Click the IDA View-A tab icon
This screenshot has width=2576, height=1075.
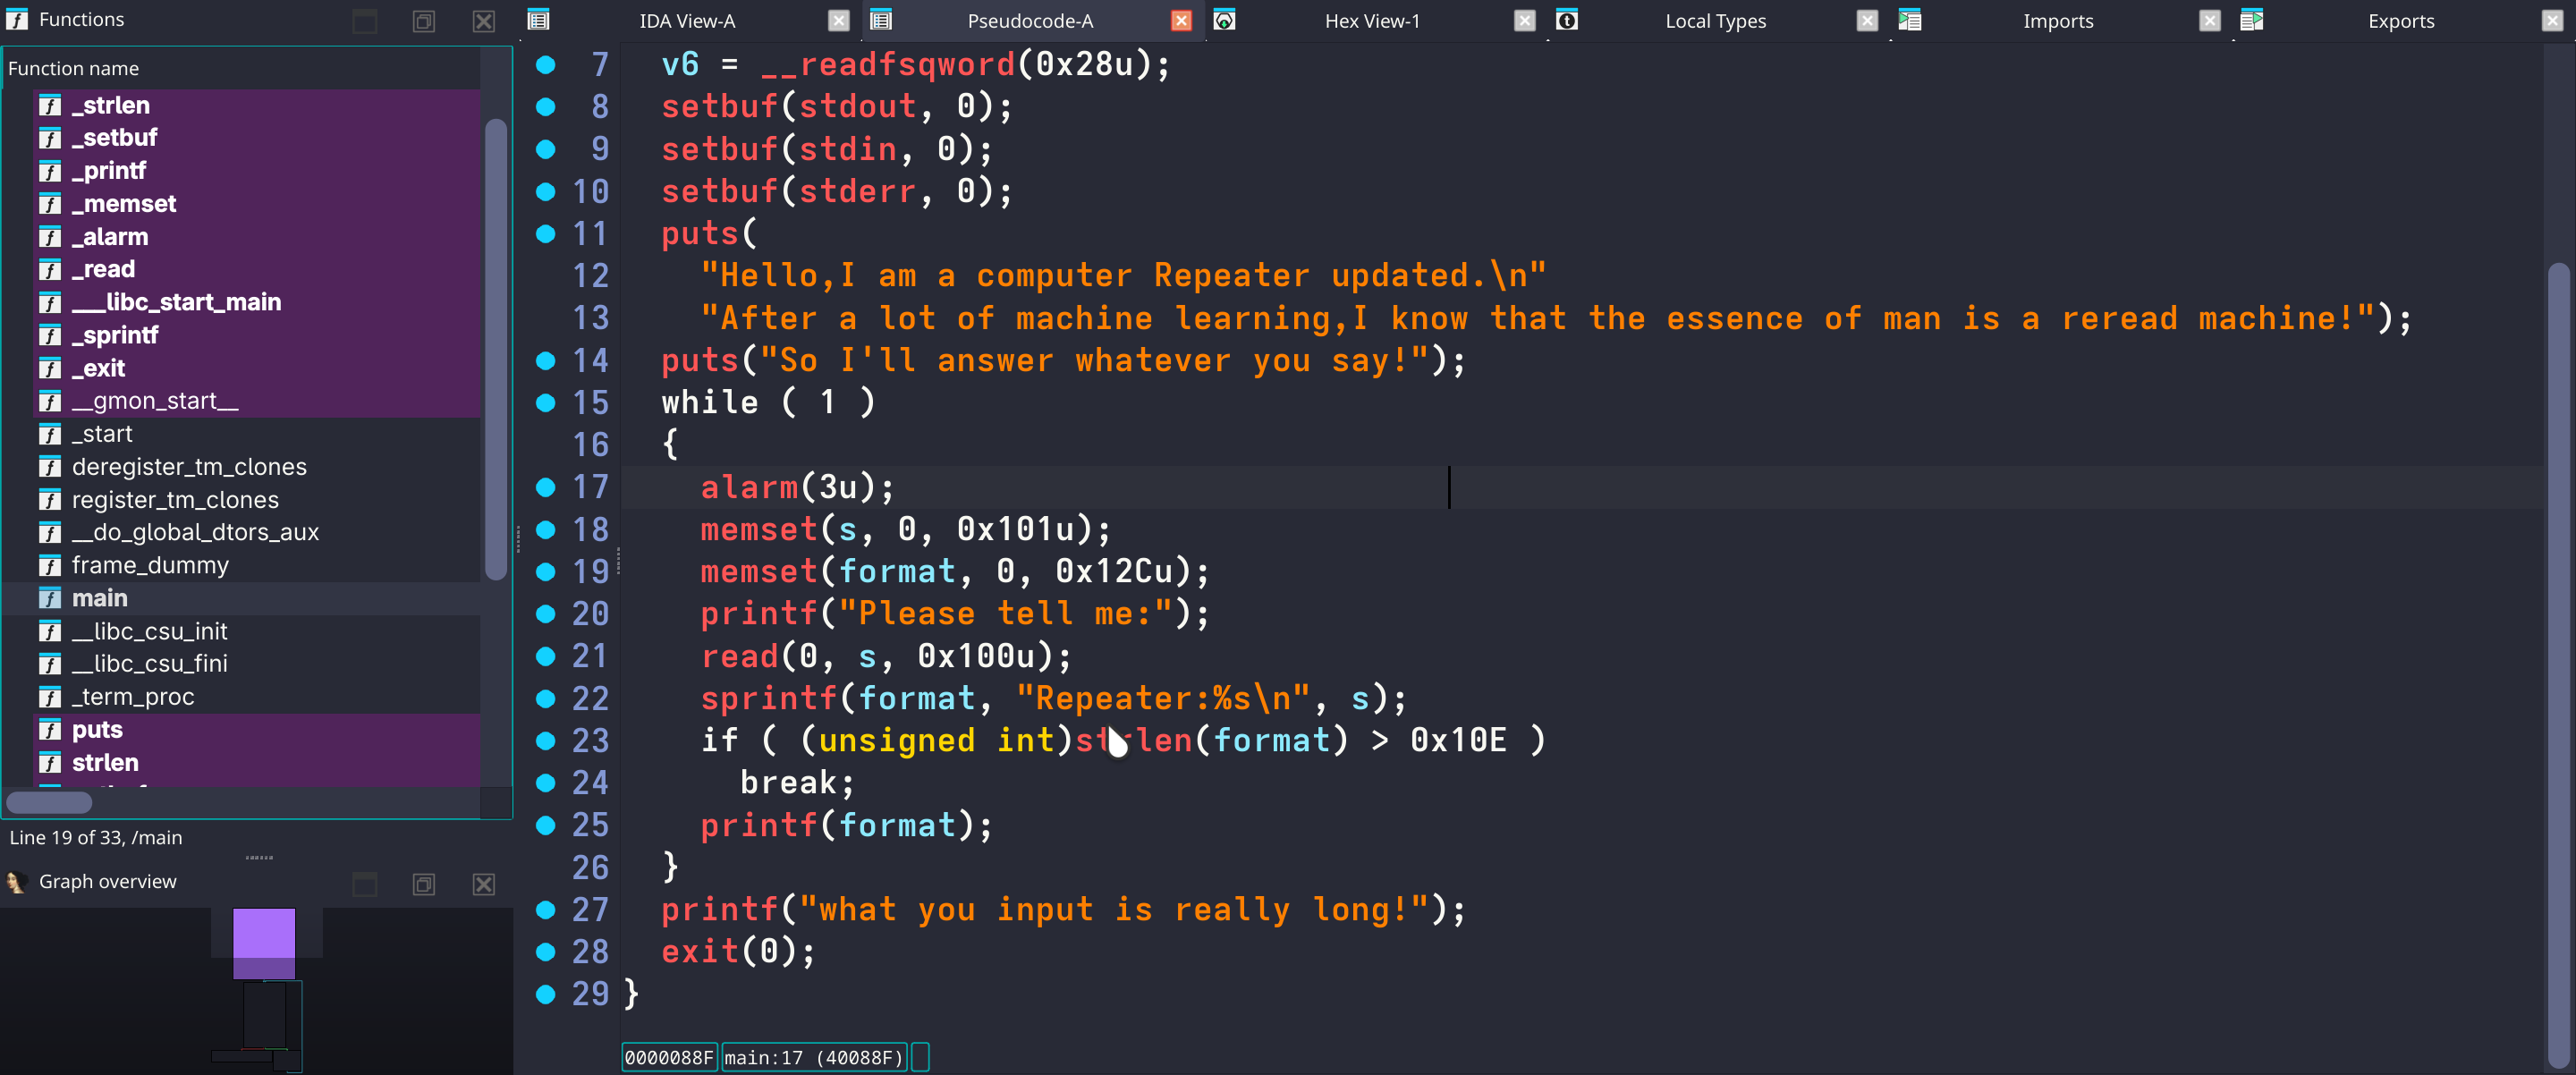point(538,20)
